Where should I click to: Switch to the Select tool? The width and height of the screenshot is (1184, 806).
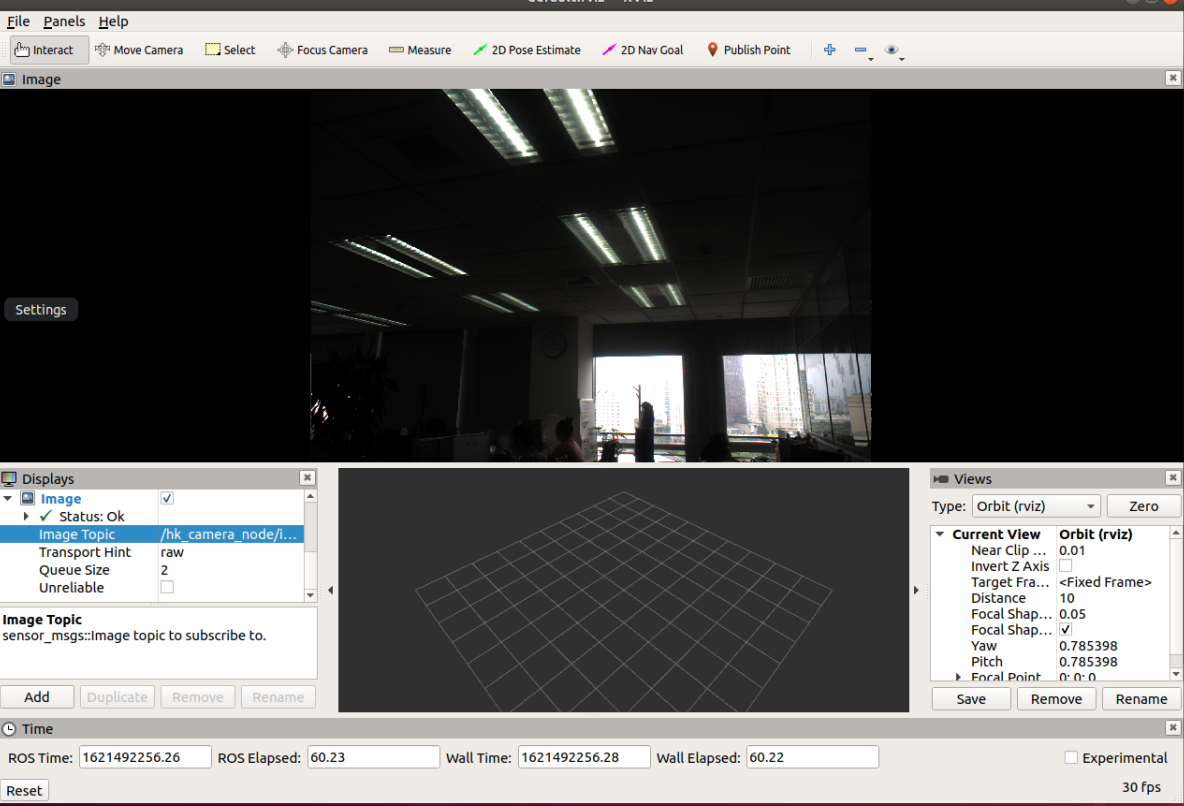[x=230, y=49]
